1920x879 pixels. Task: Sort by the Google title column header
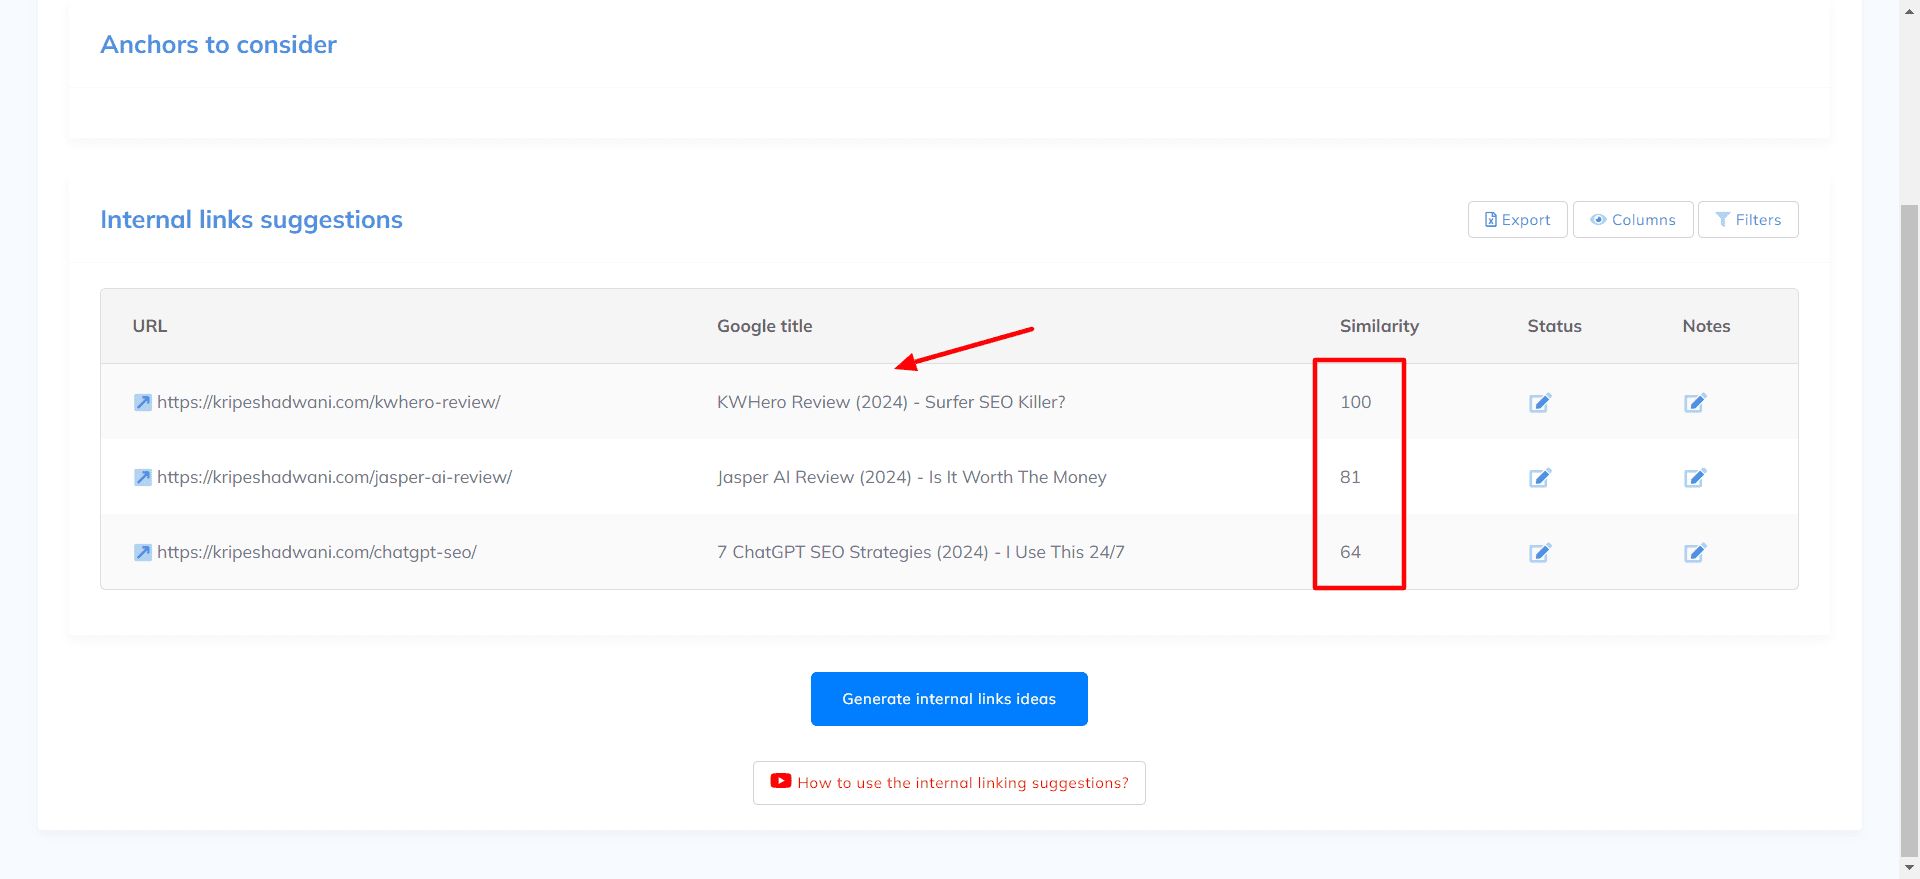click(x=764, y=326)
